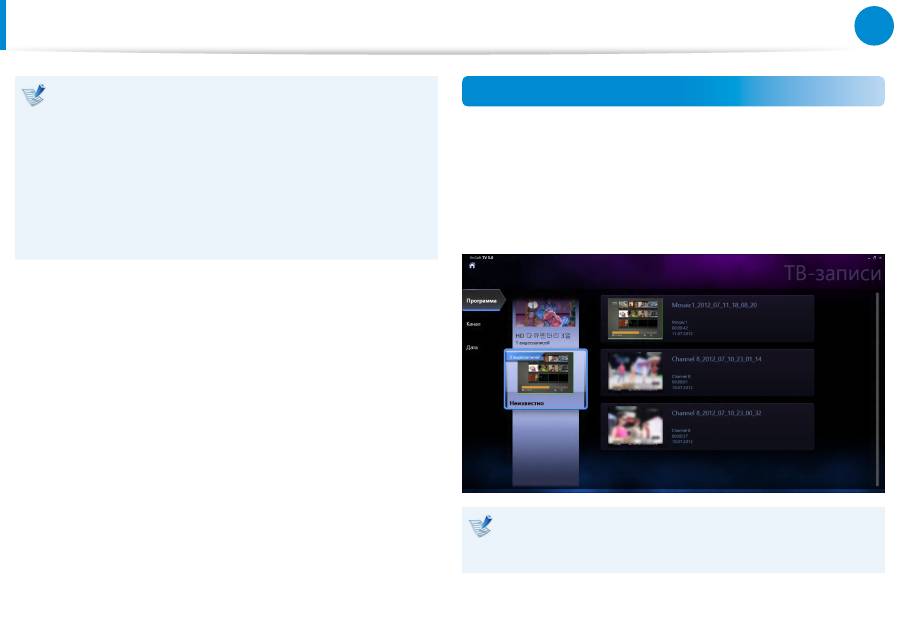Viewport: 900px width, 639px height.
Task: Maximize the ArcSoft TV window
Action: click(x=873, y=258)
